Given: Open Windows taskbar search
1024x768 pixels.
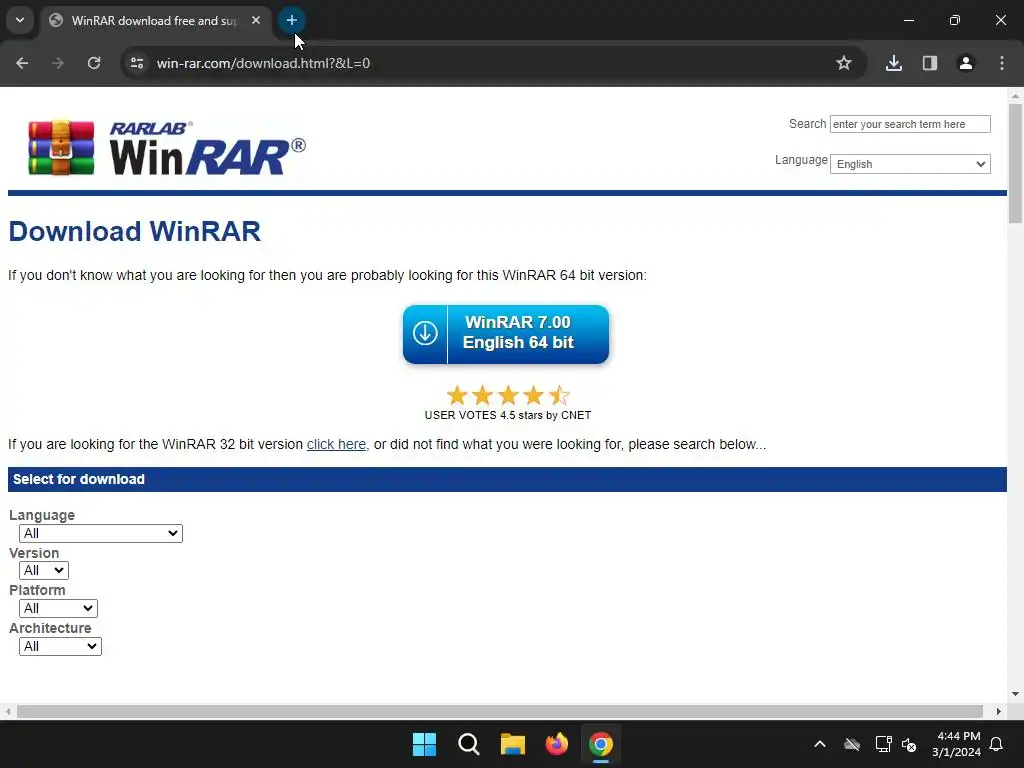Looking at the screenshot, I should pyautogui.click(x=468, y=744).
